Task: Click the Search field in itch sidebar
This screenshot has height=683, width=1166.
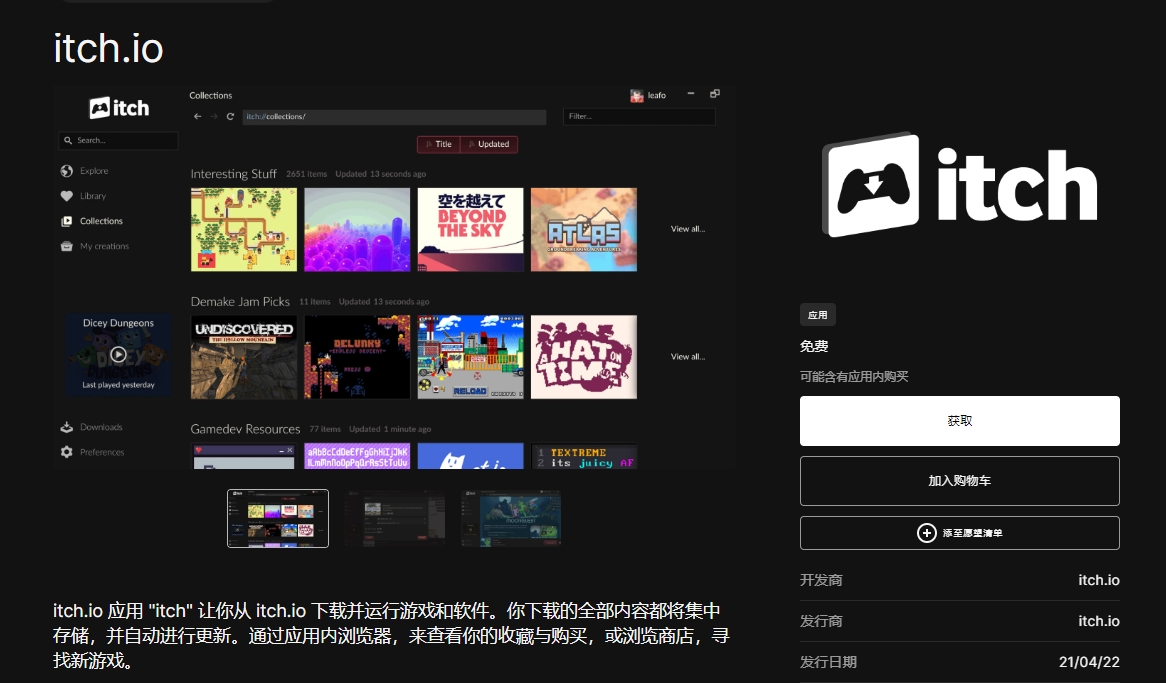Action: coord(118,141)
